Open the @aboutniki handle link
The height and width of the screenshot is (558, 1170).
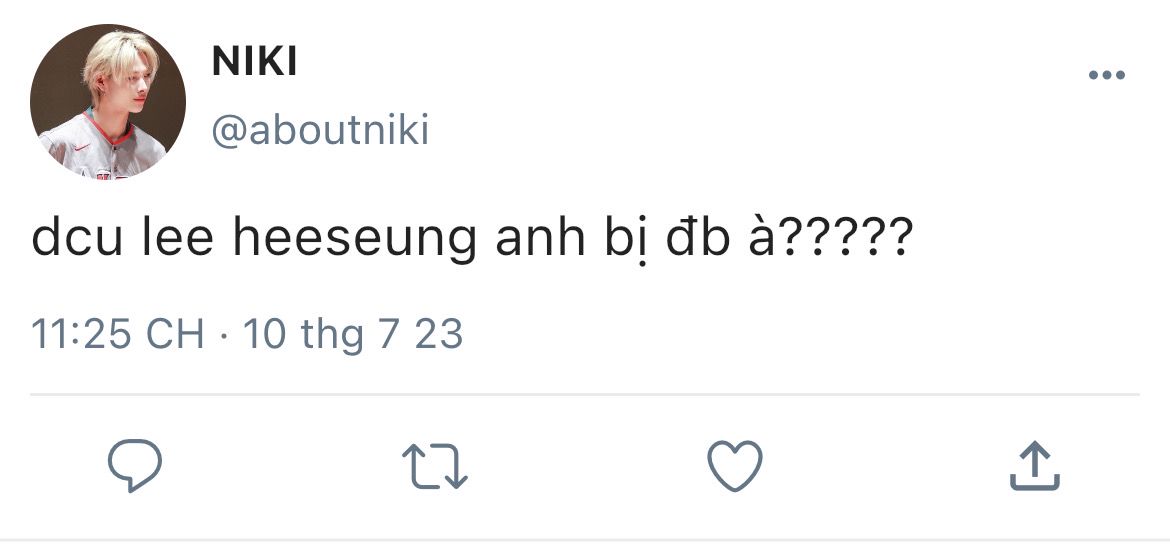[x=320, y=130]
